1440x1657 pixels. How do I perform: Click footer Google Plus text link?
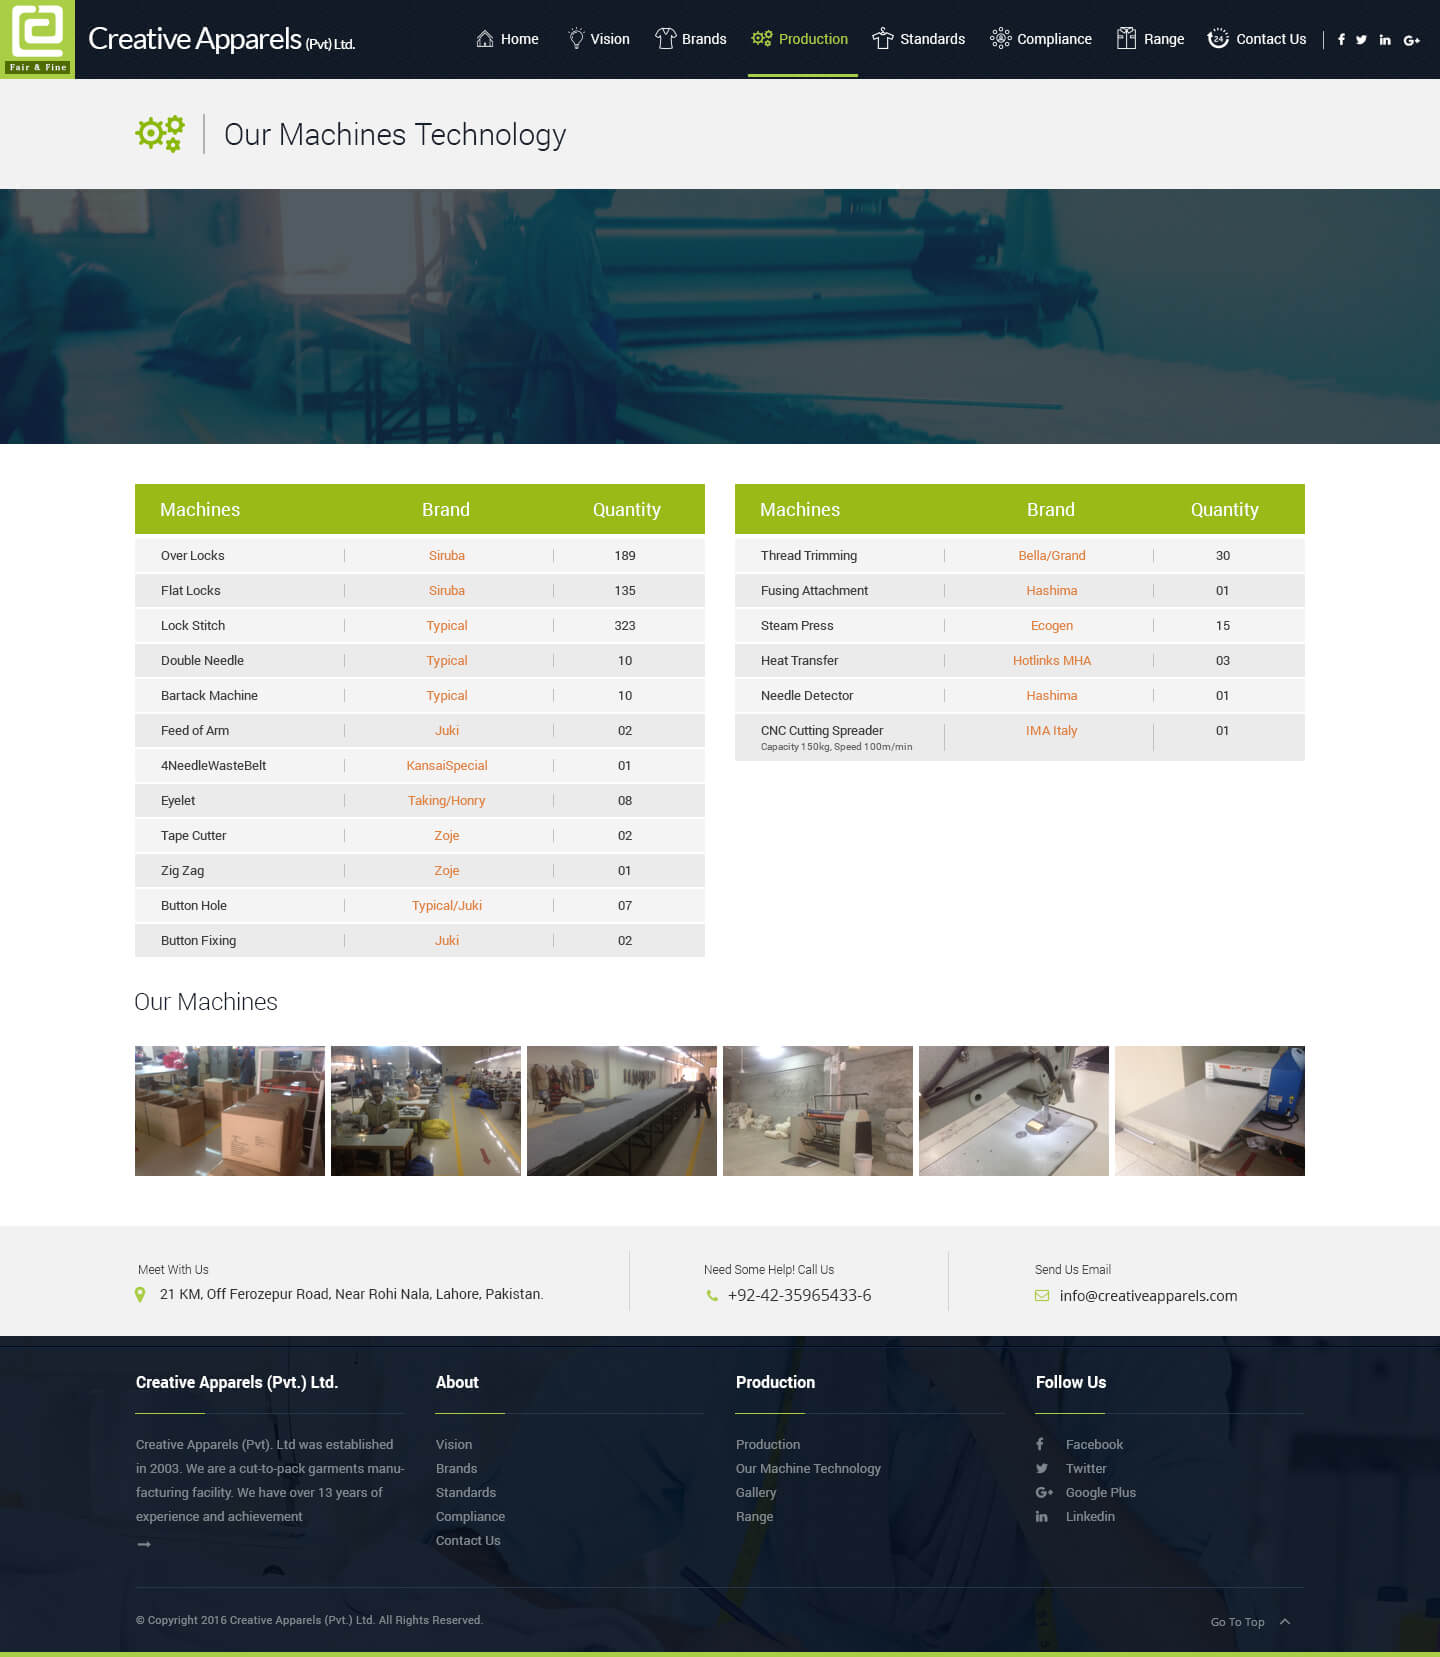pos(1100,1492)
